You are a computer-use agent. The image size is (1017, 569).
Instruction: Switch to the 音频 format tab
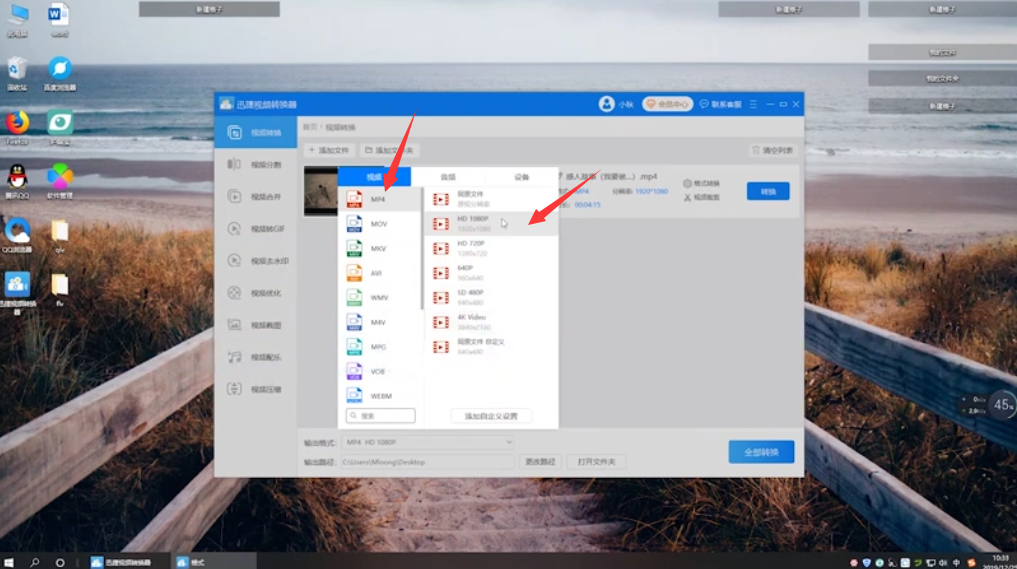pos(448,176)
